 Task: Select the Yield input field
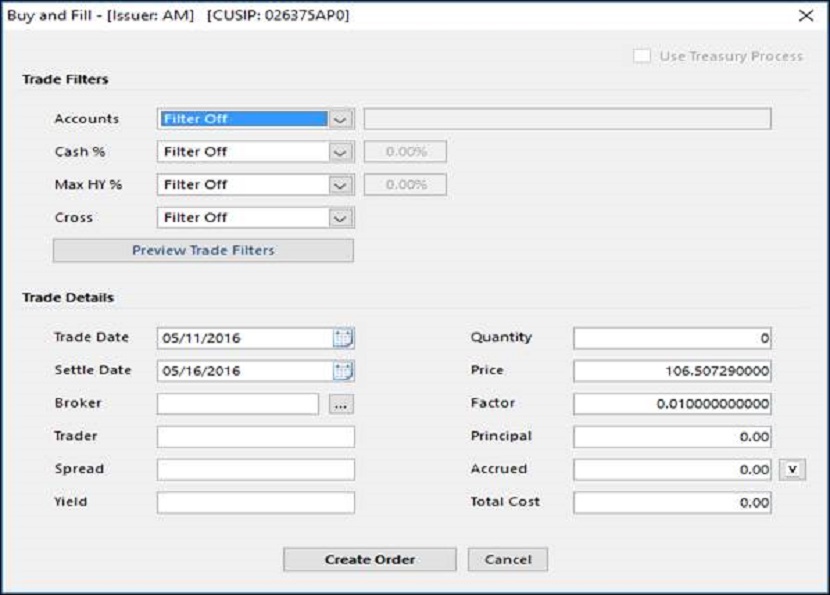tap(256, 502)
